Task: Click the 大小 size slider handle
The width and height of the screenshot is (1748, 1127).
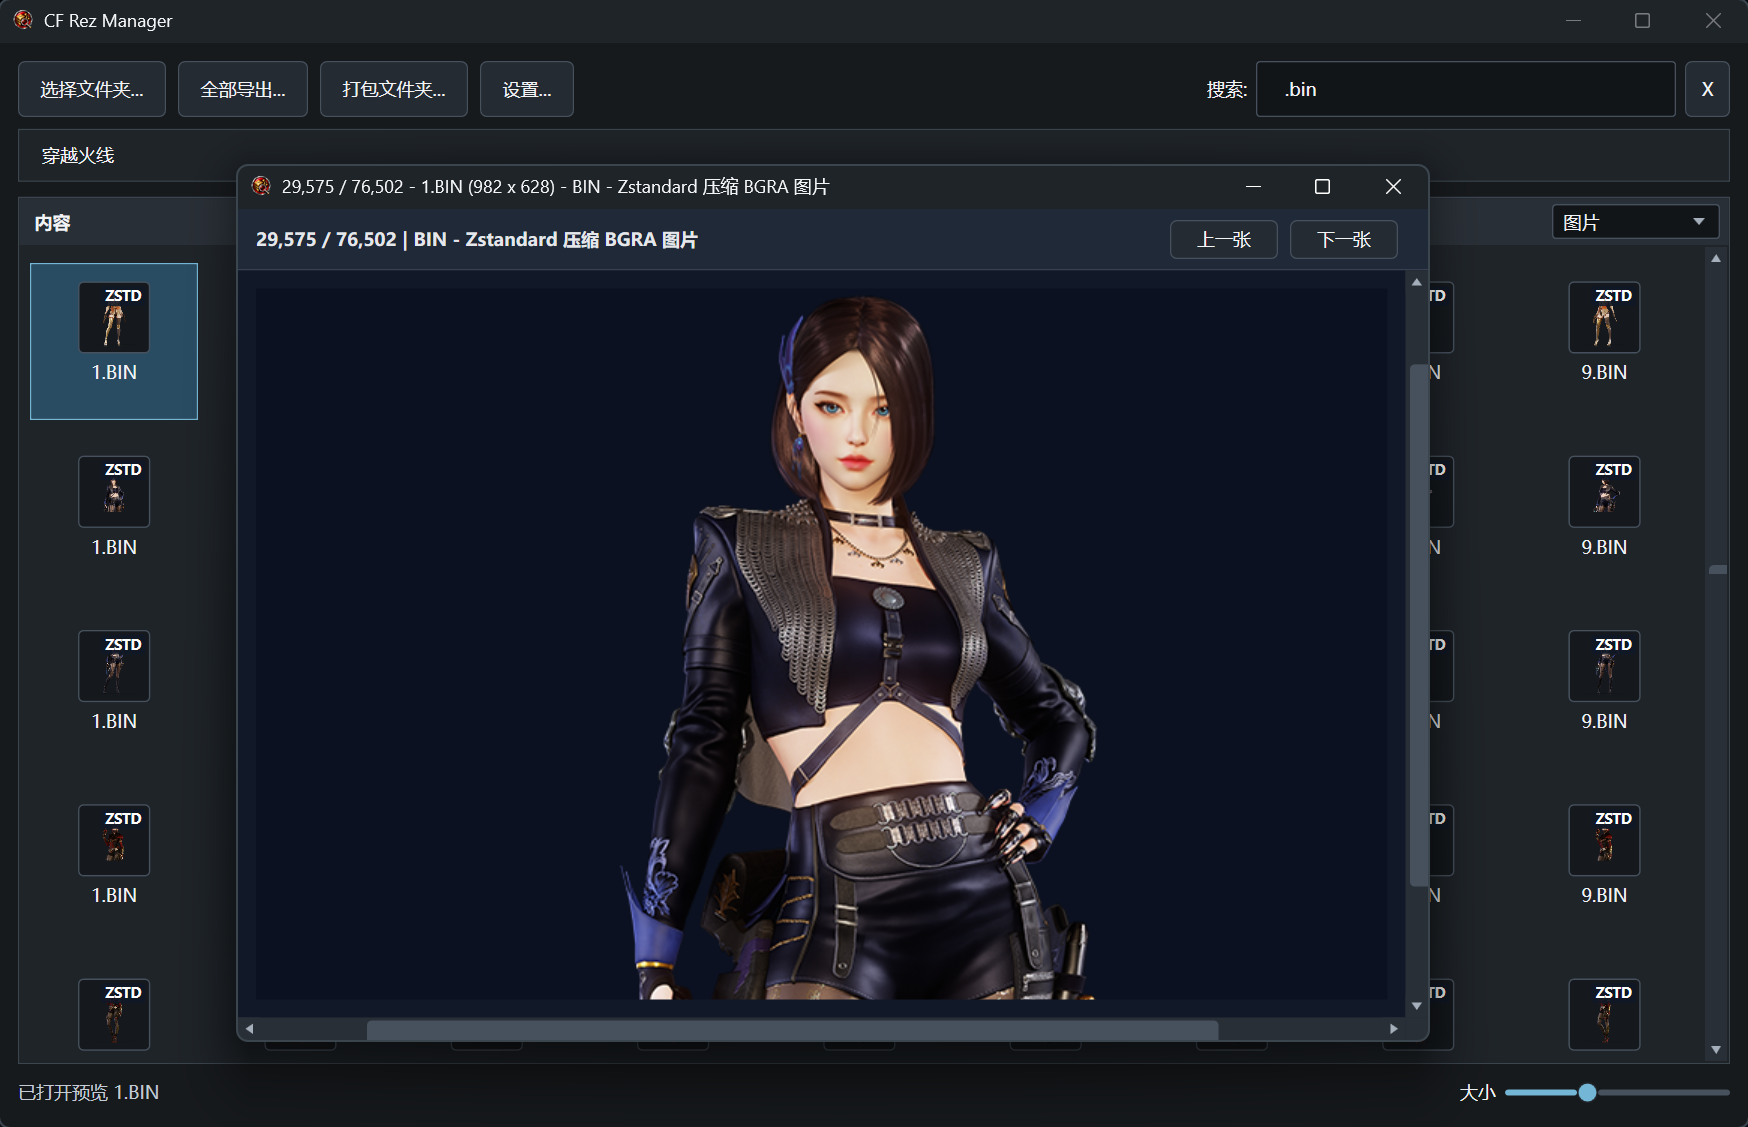Action: [1587, 1093]
